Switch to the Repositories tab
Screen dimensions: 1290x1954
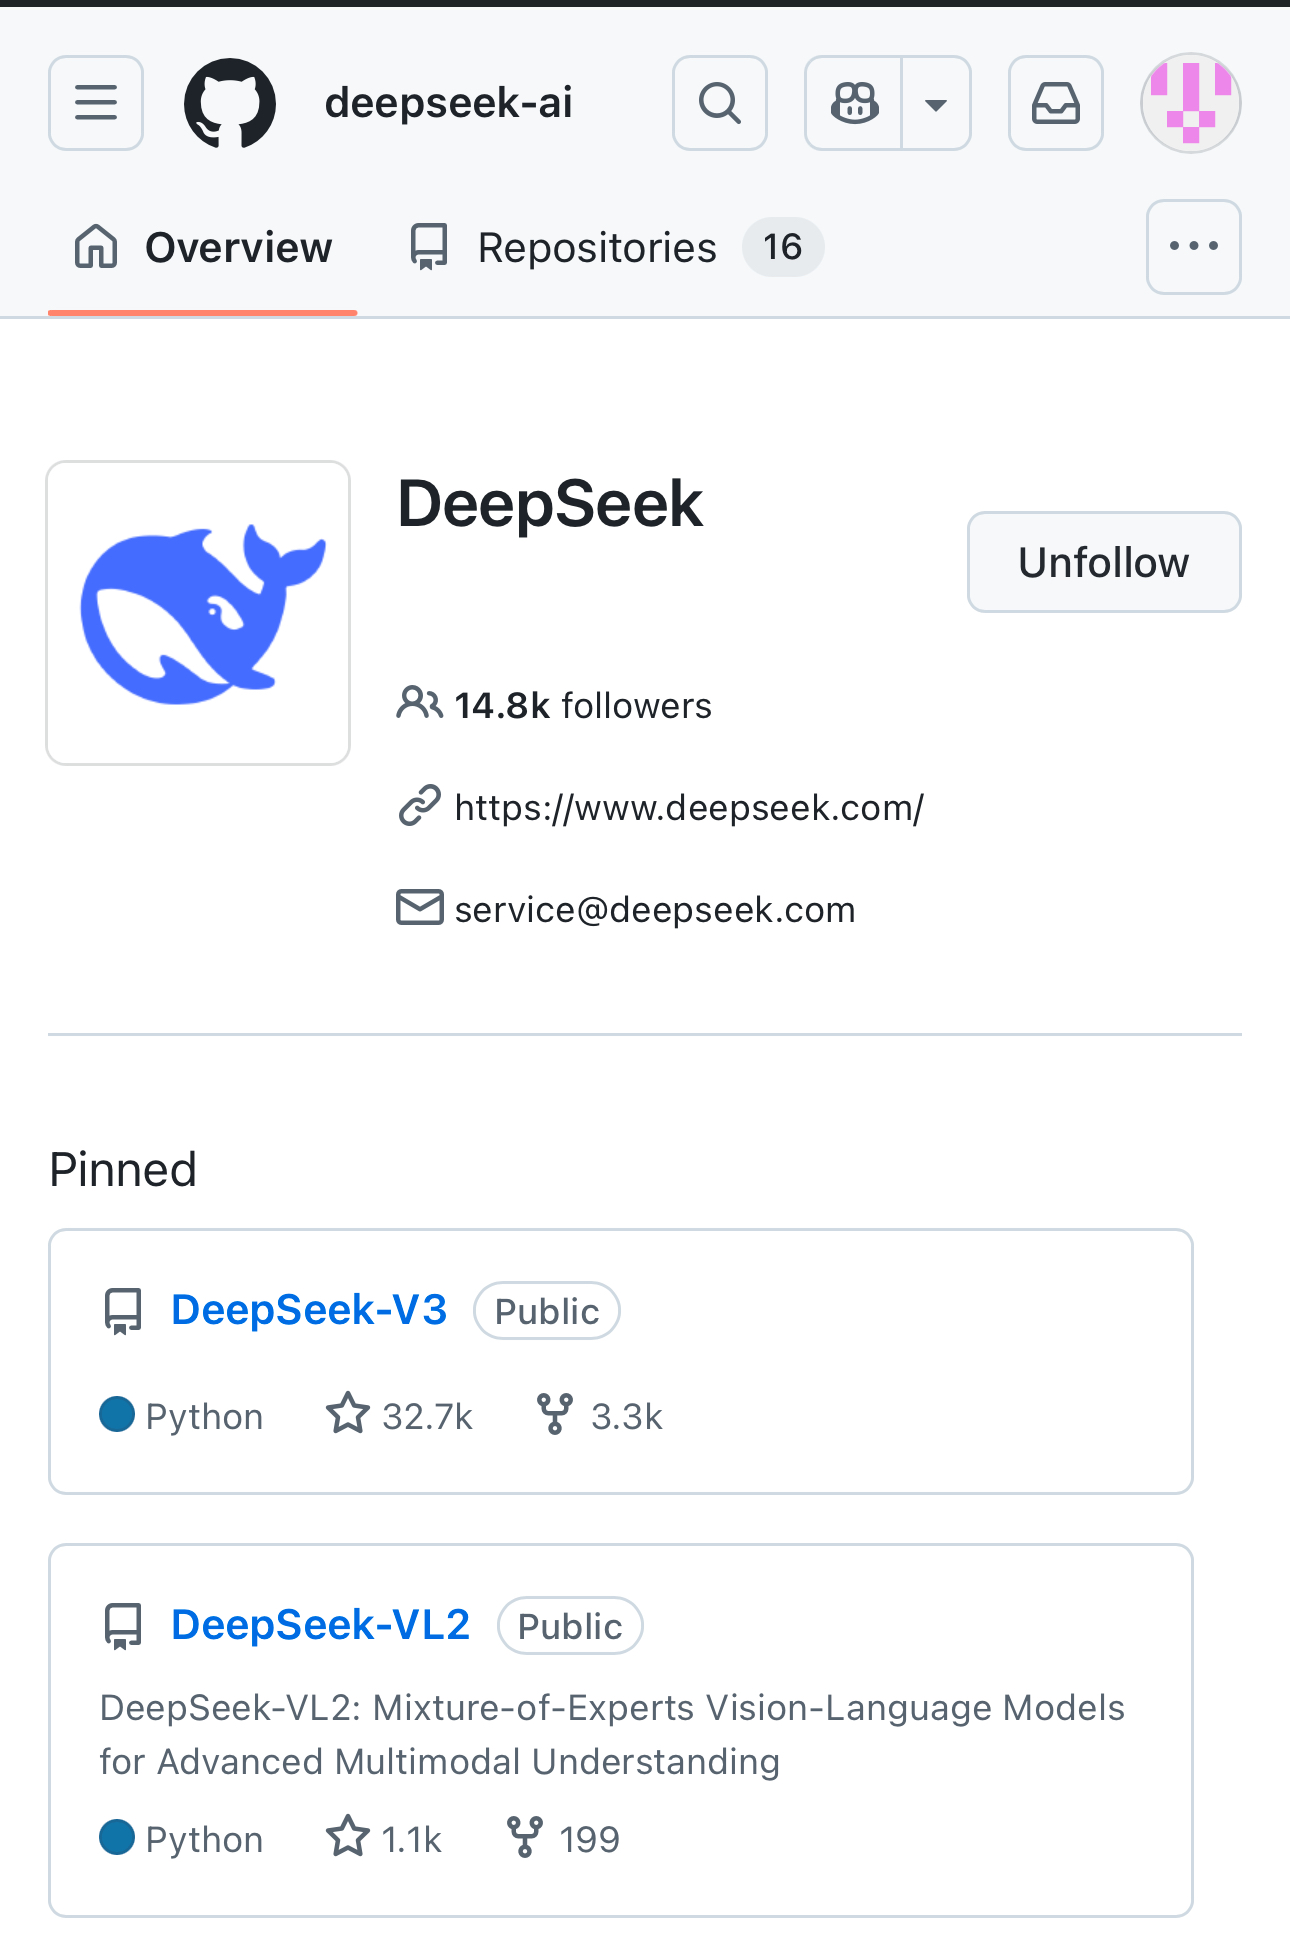[597, 248]
